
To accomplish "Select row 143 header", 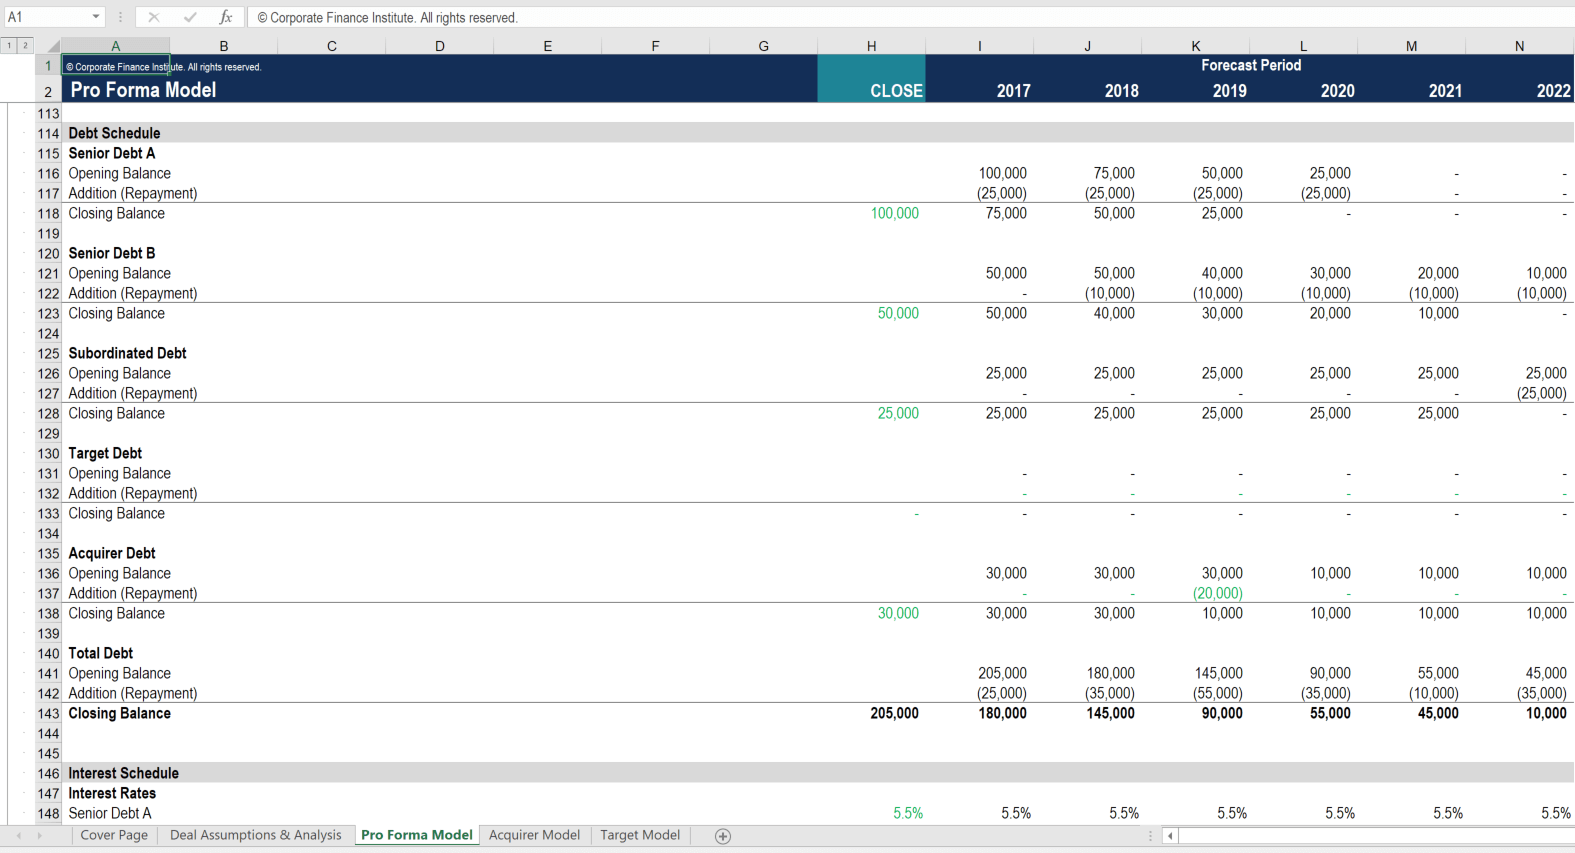I will (x=48, y=714).
